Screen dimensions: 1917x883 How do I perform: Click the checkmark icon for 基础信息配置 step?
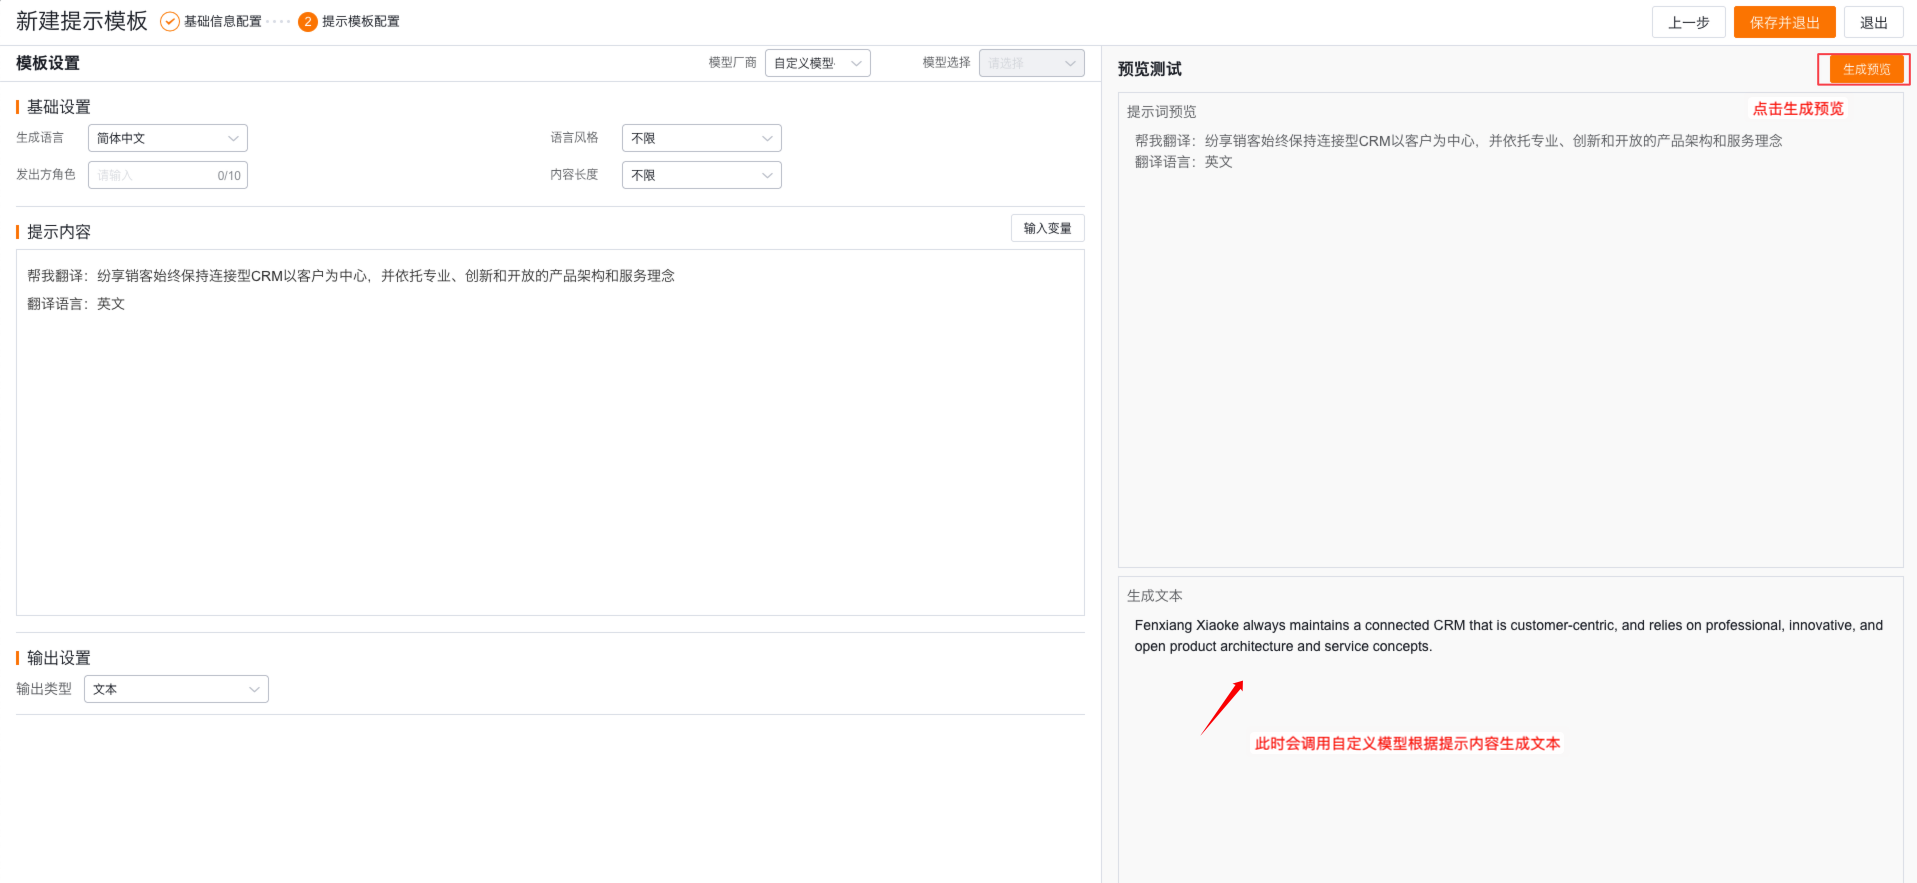point(170,22)
